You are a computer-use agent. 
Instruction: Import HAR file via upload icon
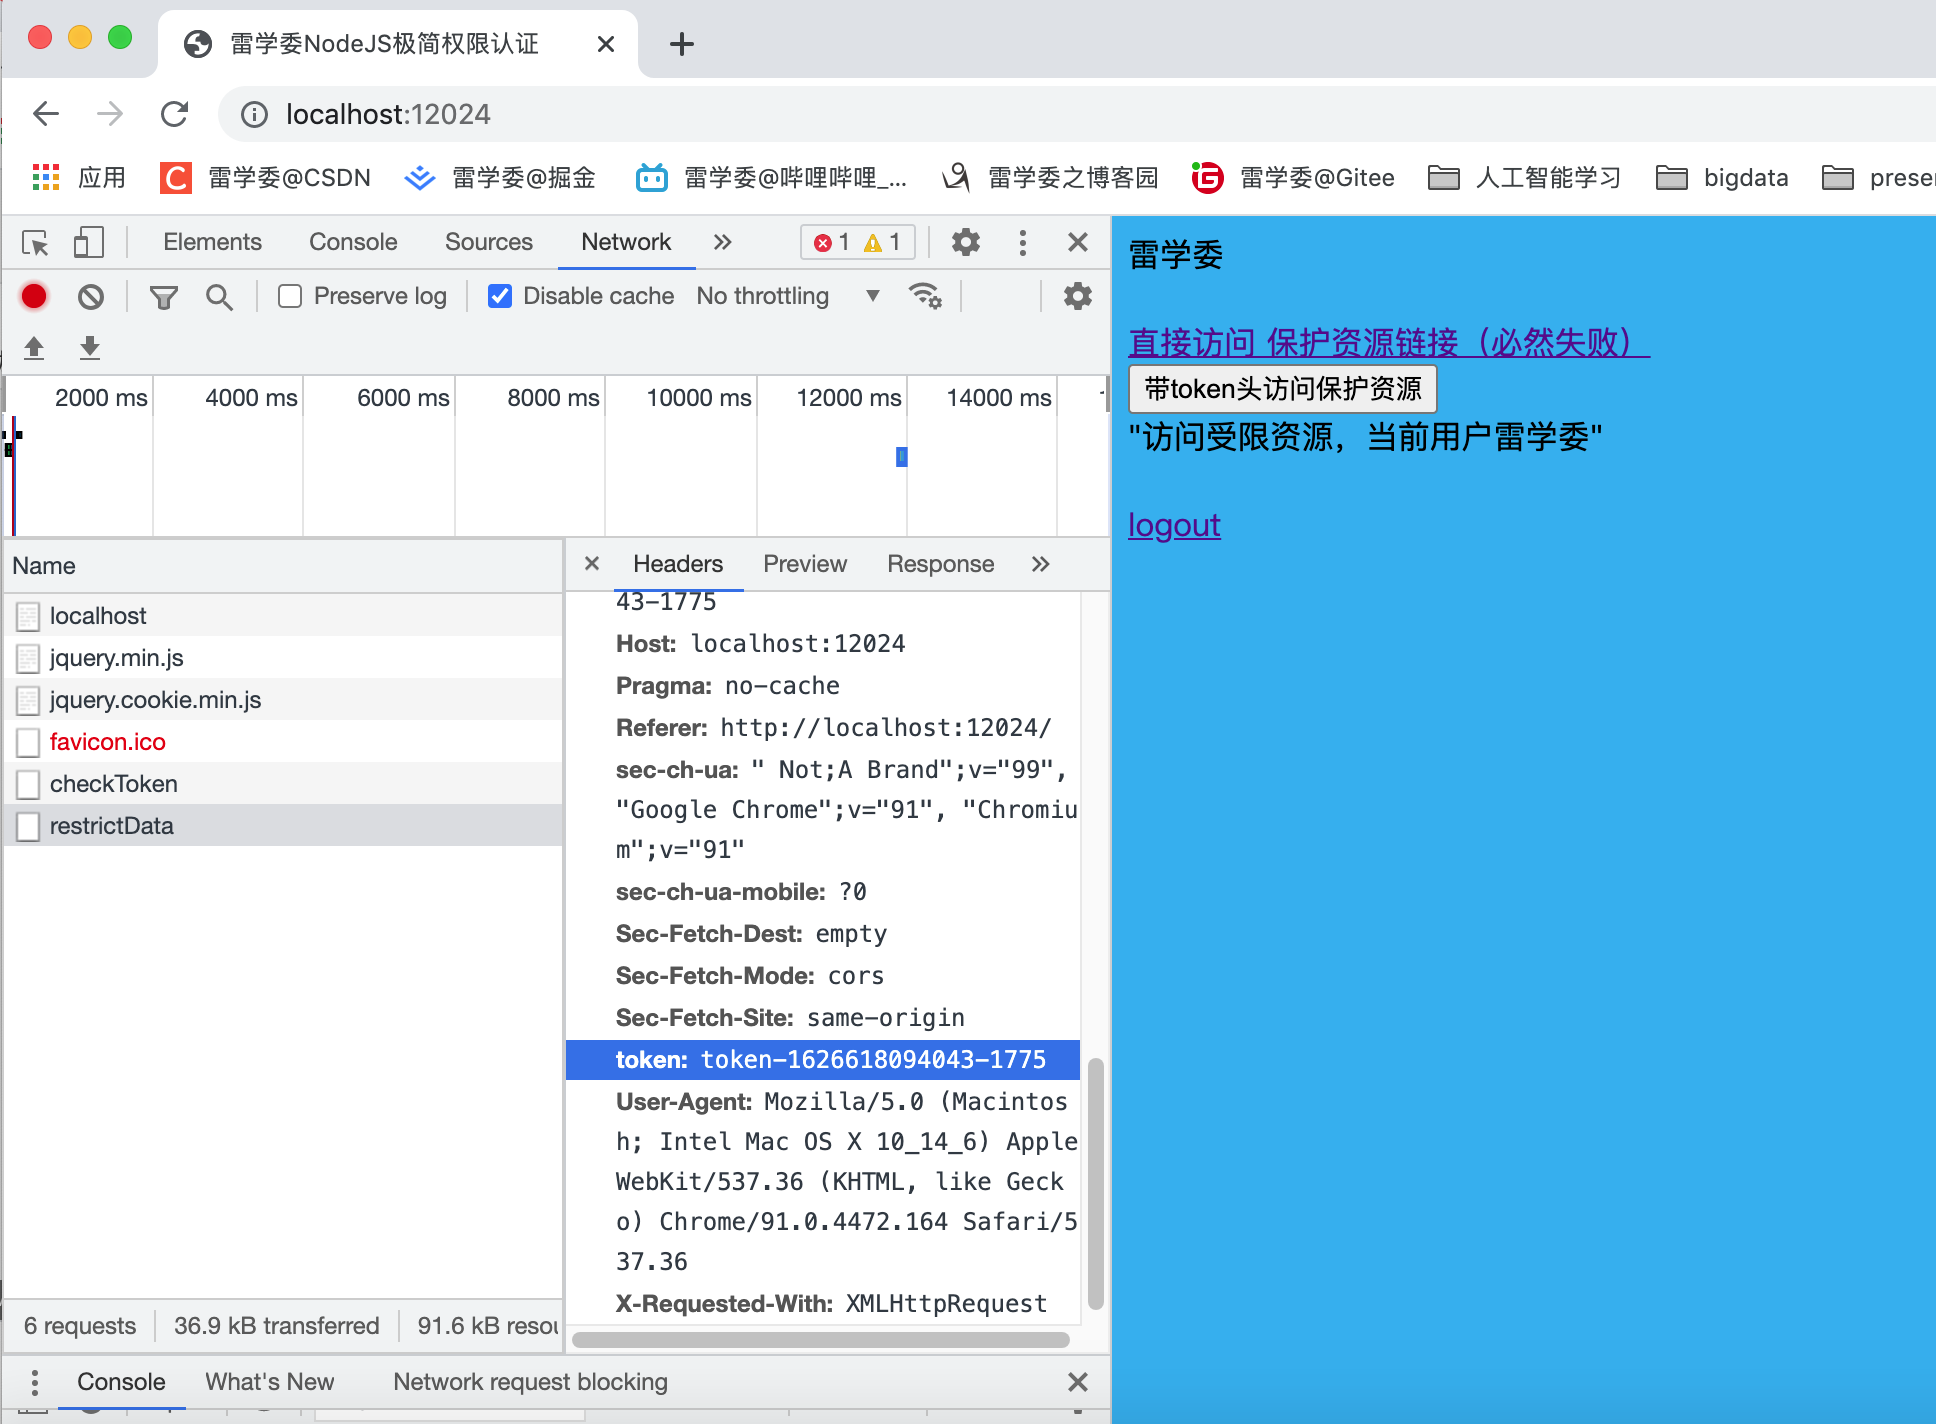click(x=33, y=347)
